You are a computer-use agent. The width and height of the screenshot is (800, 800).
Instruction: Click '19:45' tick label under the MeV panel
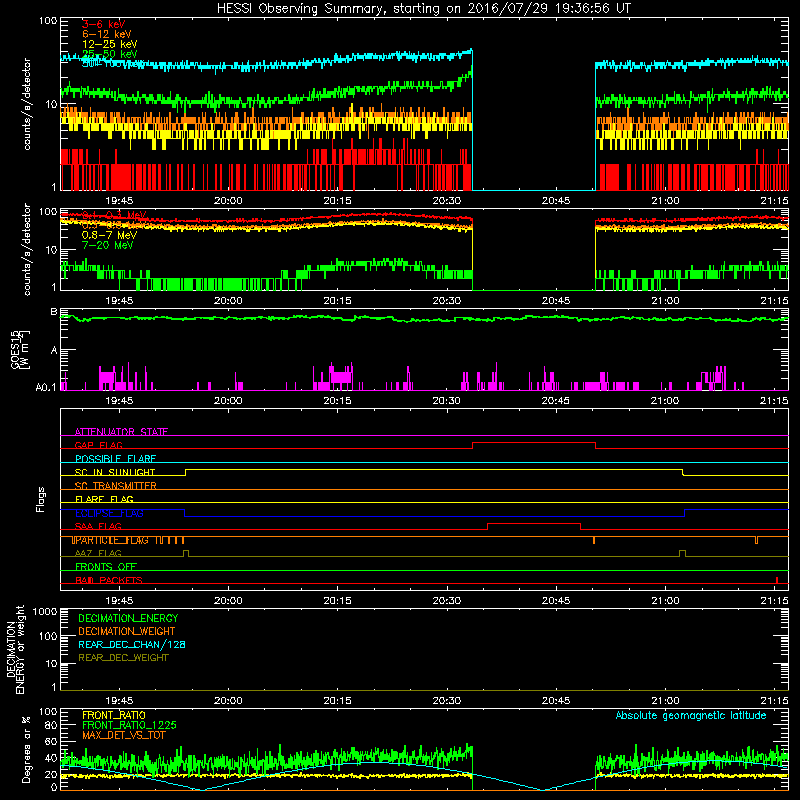coord(119,301)
